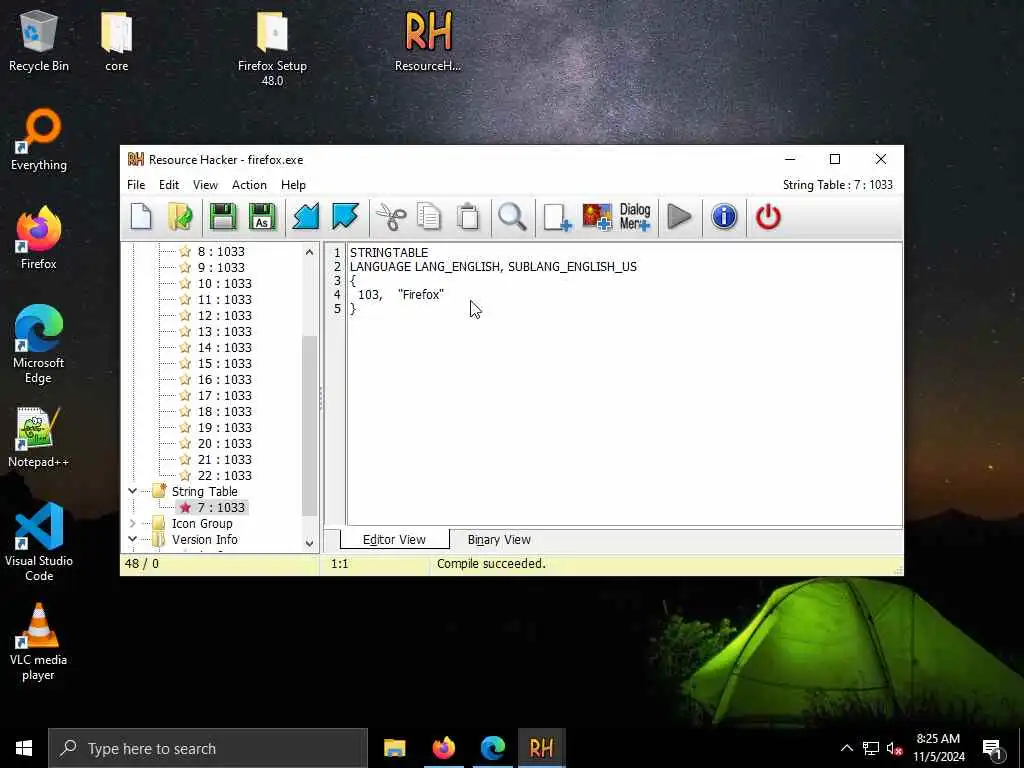Click the Save As floppy icon

point(262,217)
